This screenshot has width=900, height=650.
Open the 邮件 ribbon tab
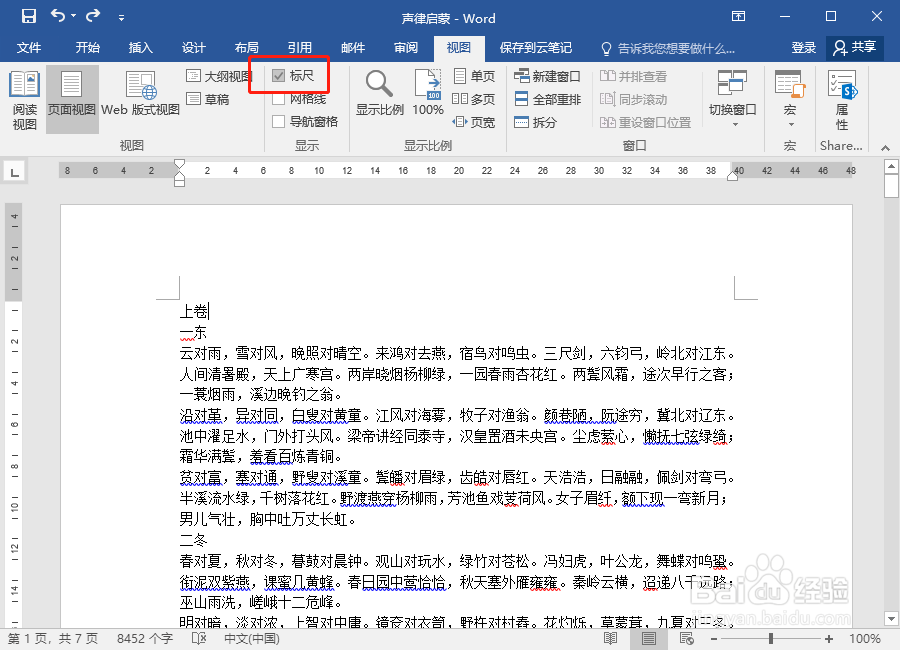352,47
